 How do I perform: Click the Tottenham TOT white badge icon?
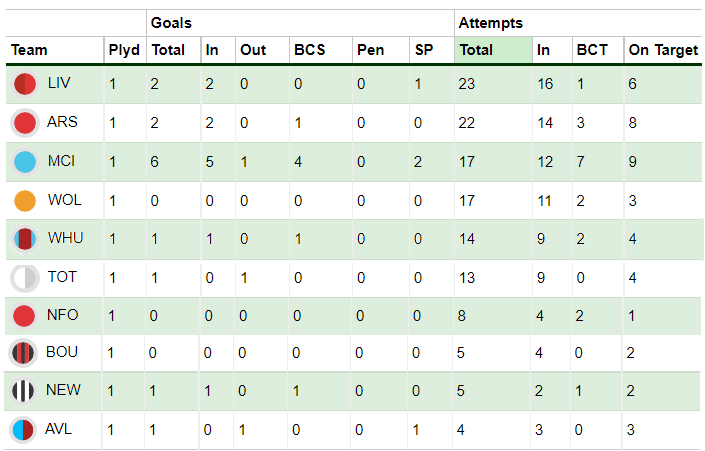tap(25, 278)
